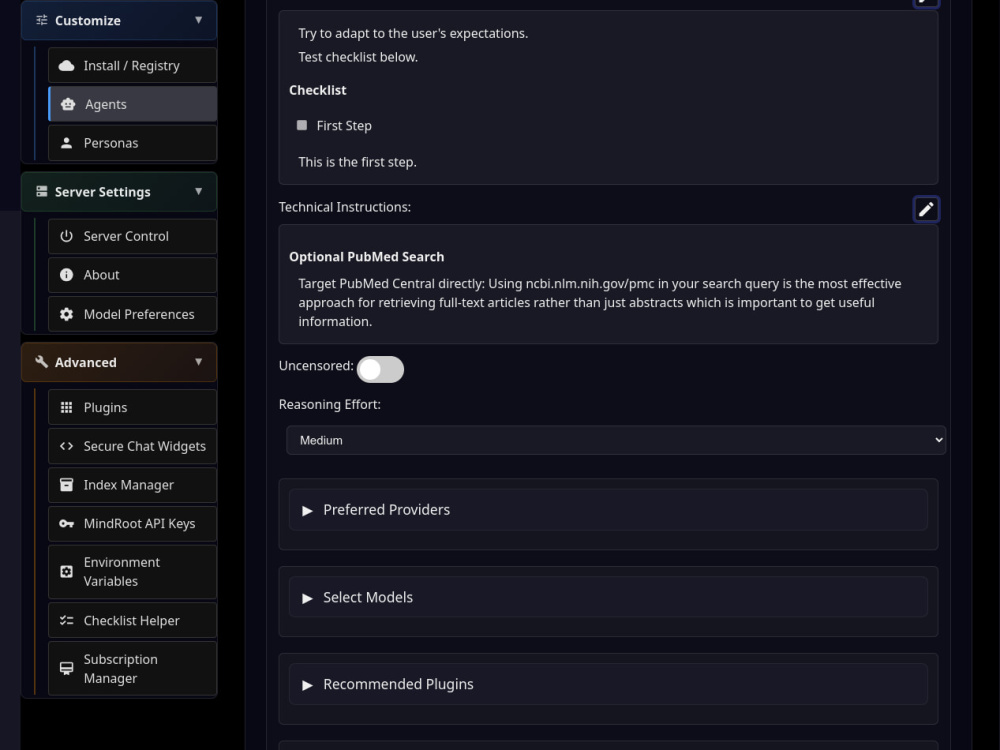Collapse the Advanced group arrow
Image resolution: width=1000 pixels, height=750 pixels.
click(198, 362)
